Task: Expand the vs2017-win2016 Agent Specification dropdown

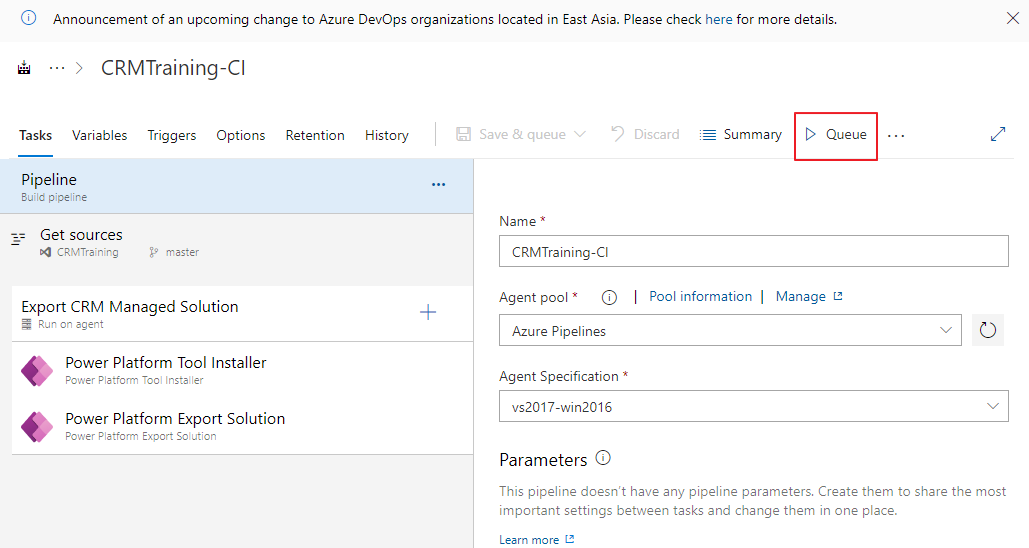Action: point(753,406)
